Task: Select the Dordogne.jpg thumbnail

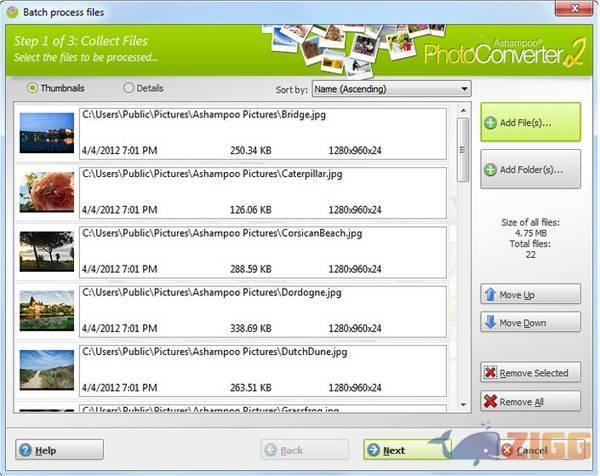Action: pyautogui.click(x=47, y=311)
